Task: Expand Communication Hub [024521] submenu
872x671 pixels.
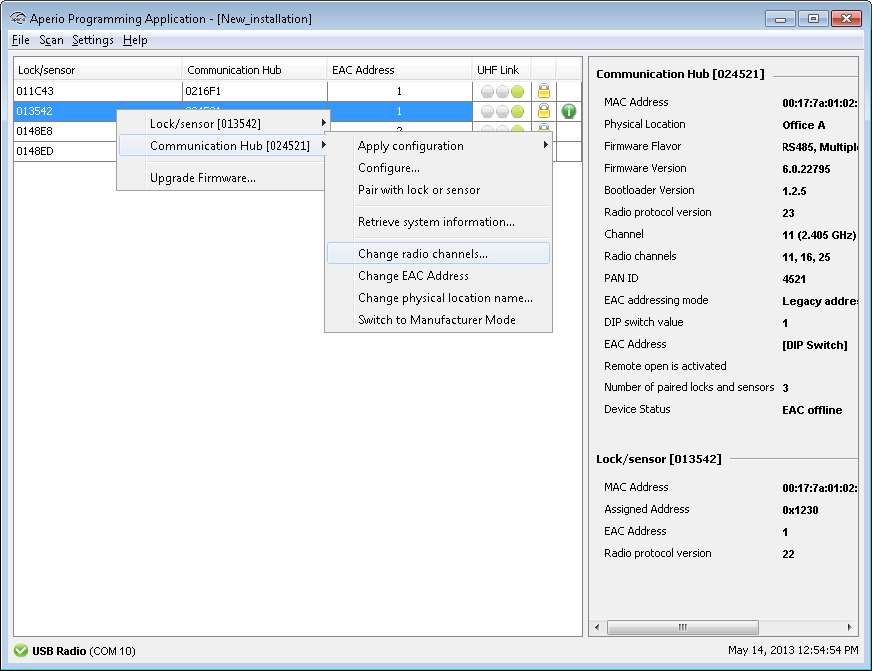Action: 224,146
